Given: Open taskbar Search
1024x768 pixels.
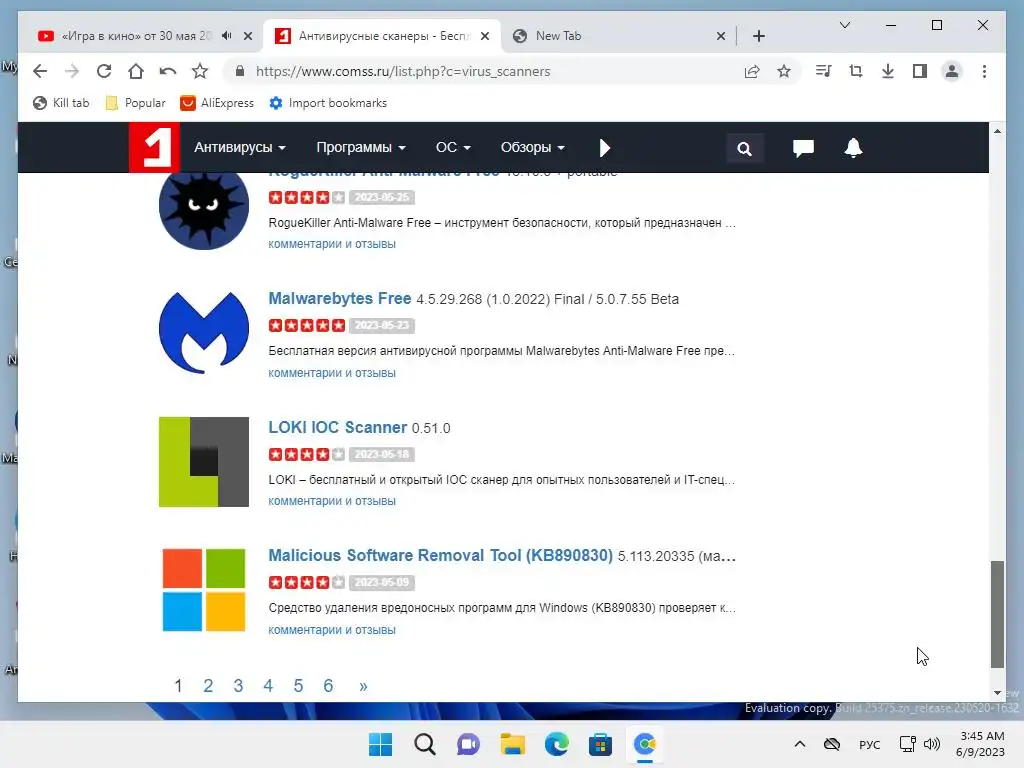Looking at the screenshot, I should pyautogui.click(x=424, y=744).
